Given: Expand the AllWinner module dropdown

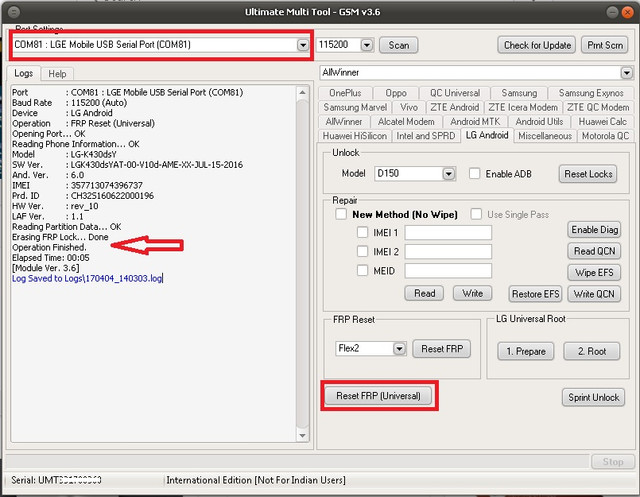Looking at the screenshot, I should pos(626,73).
